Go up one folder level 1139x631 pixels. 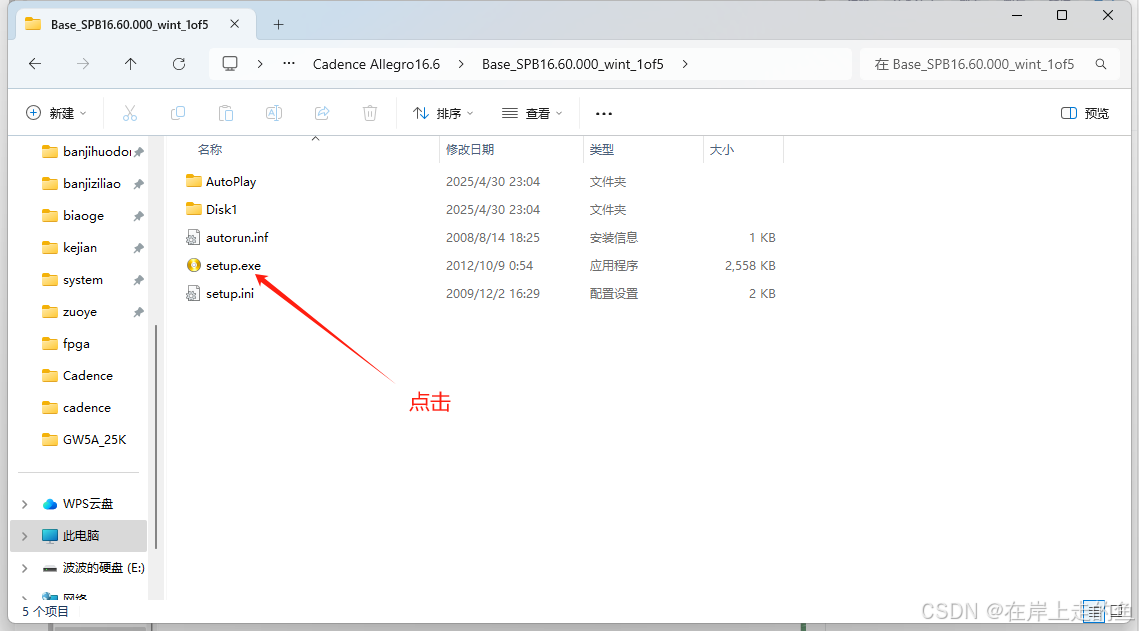coord(131,64)
